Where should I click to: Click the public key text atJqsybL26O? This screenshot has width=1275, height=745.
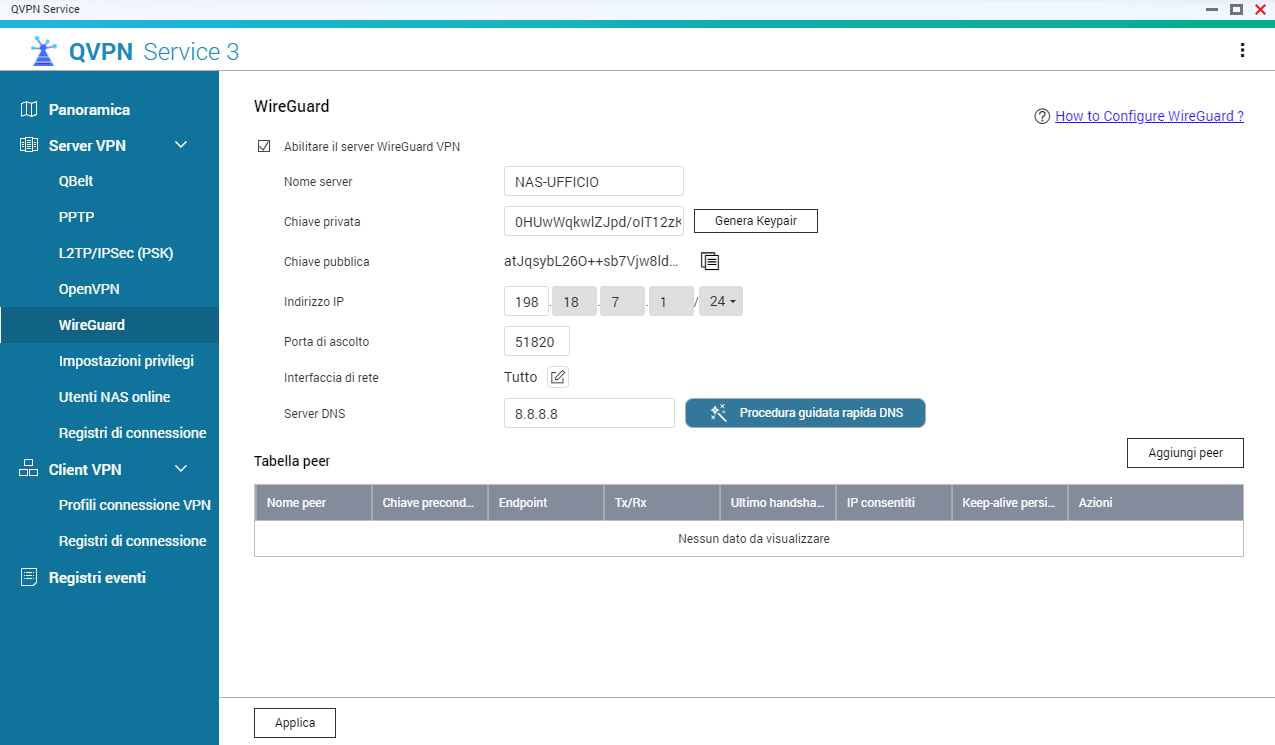[x=592, y=261]
